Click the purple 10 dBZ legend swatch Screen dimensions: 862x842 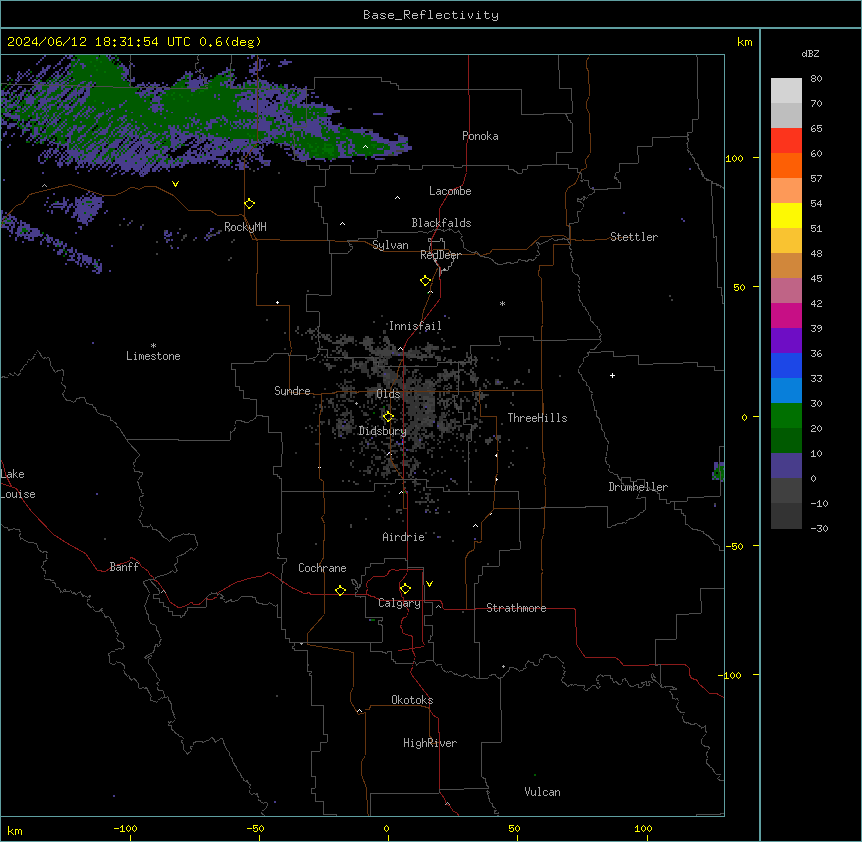786,466
